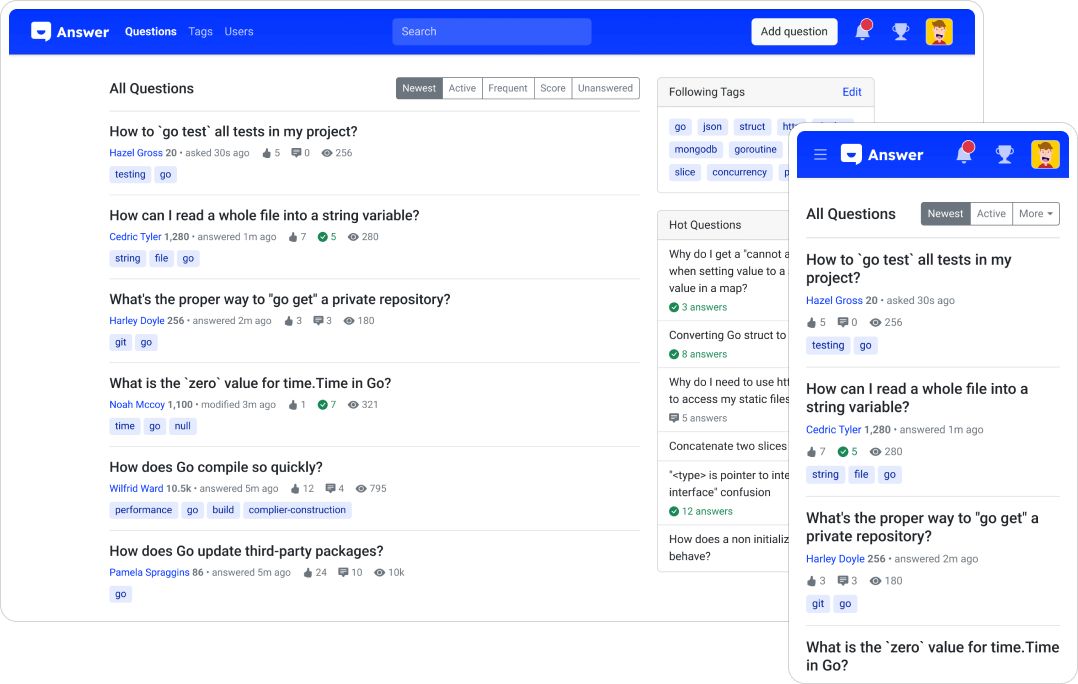Go to the Users navigation item
This screenshot has height=684, width=1078.
pos(239,32)
